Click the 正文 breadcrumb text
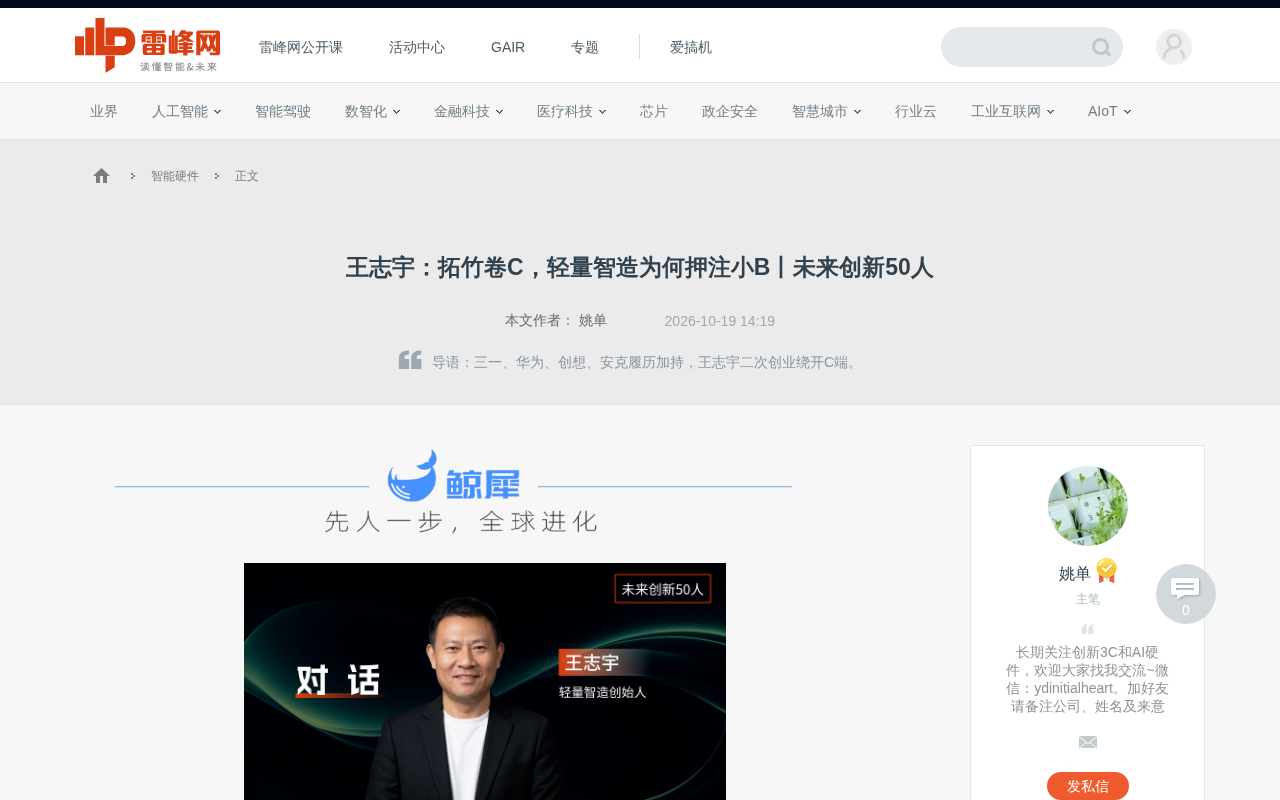 pos(247,176)
